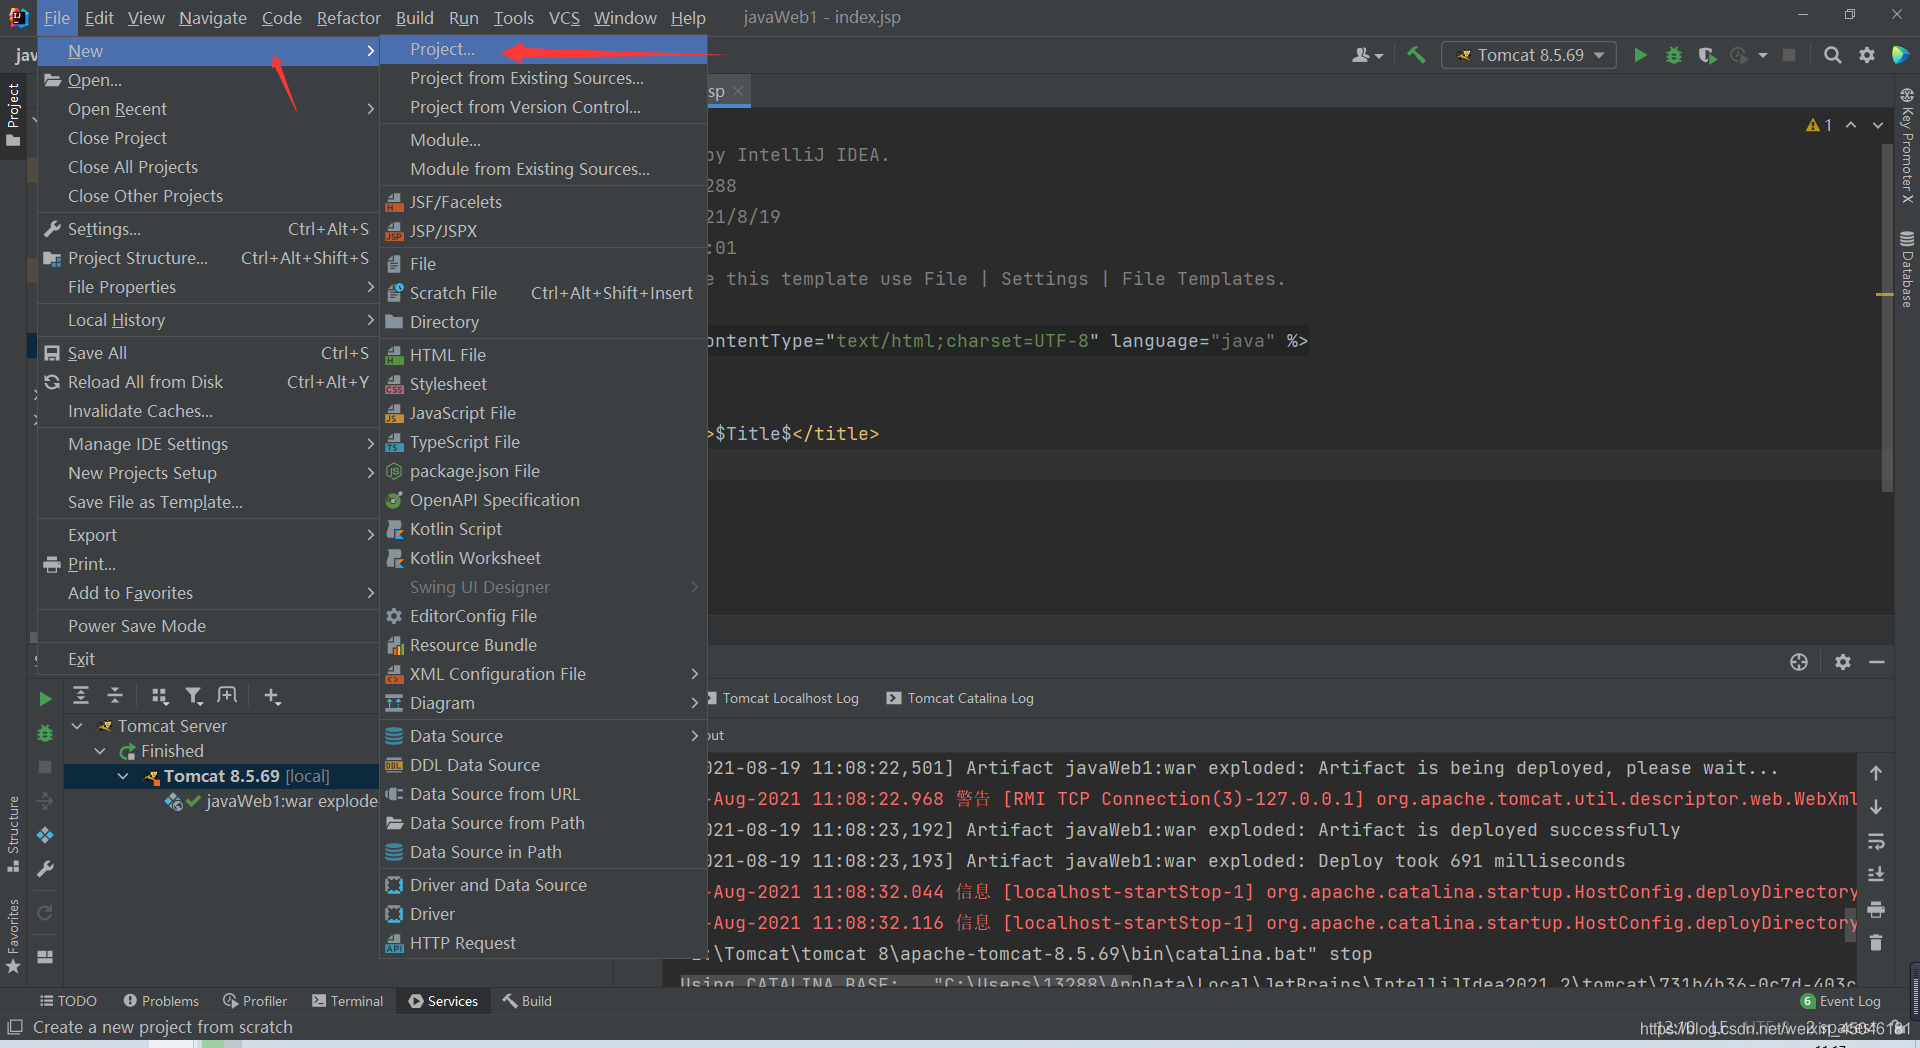Click the warning indicator in the editor
1920x1048 pixels.
click(1819, 125)
